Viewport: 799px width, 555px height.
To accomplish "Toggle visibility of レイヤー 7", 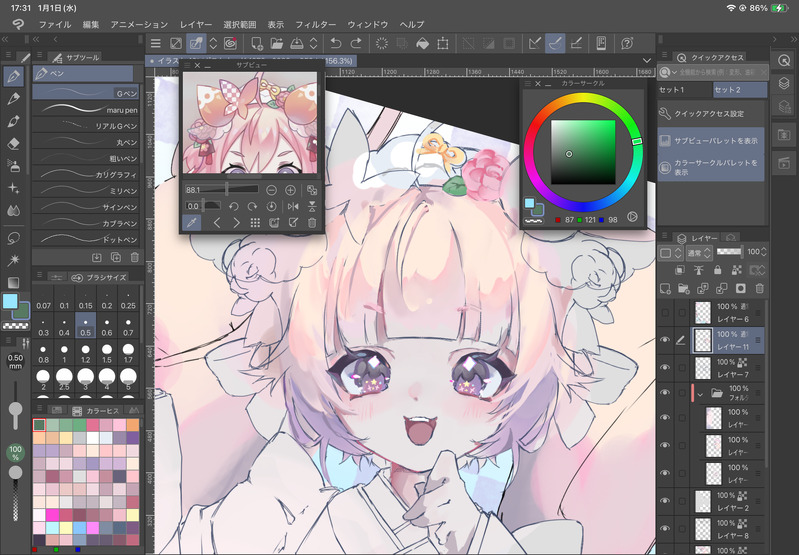I will click(x=665, y=367).
